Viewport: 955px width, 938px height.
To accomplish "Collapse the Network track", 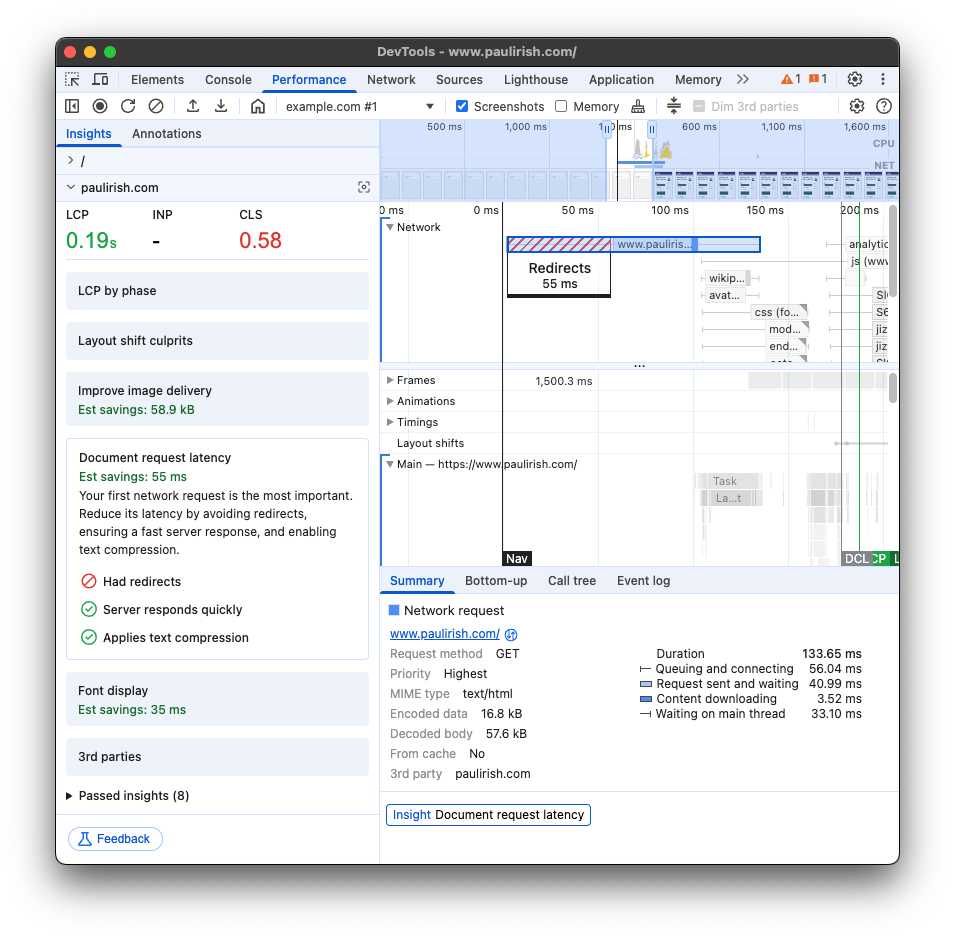I will 390,227.
